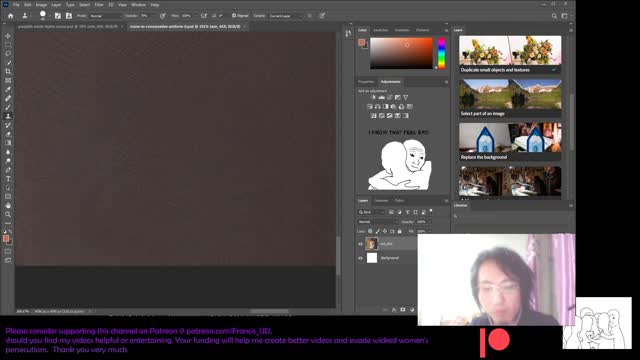Select the Lasso tool
This screenshot has height=360, width=640.
[x=8, y=53]
